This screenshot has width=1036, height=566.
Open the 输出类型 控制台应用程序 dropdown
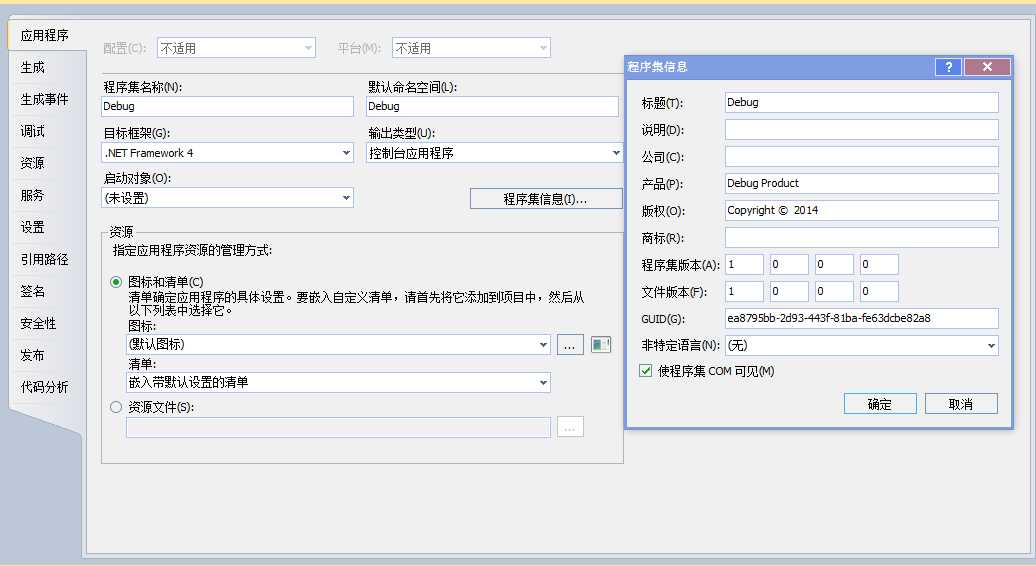494,153
